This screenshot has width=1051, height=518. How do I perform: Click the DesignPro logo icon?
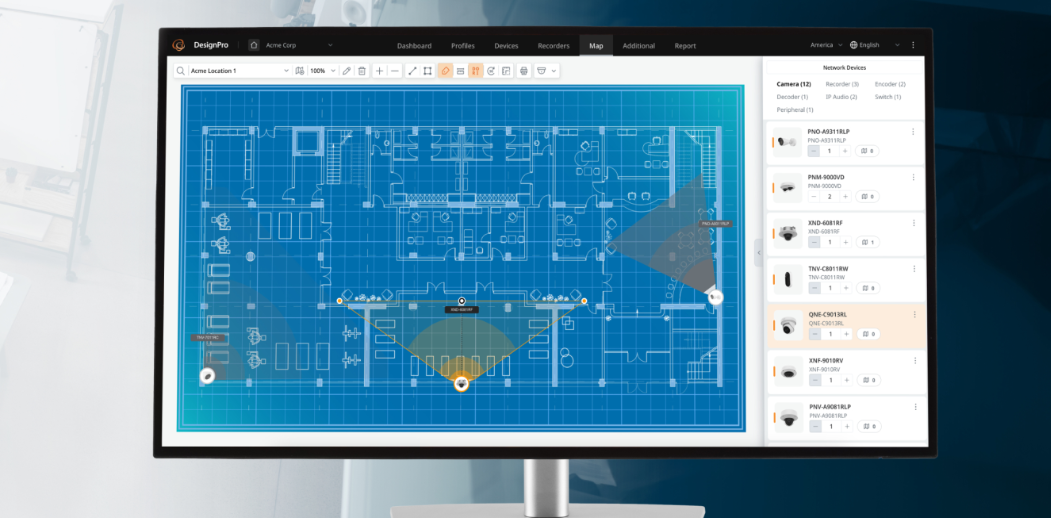178,45
